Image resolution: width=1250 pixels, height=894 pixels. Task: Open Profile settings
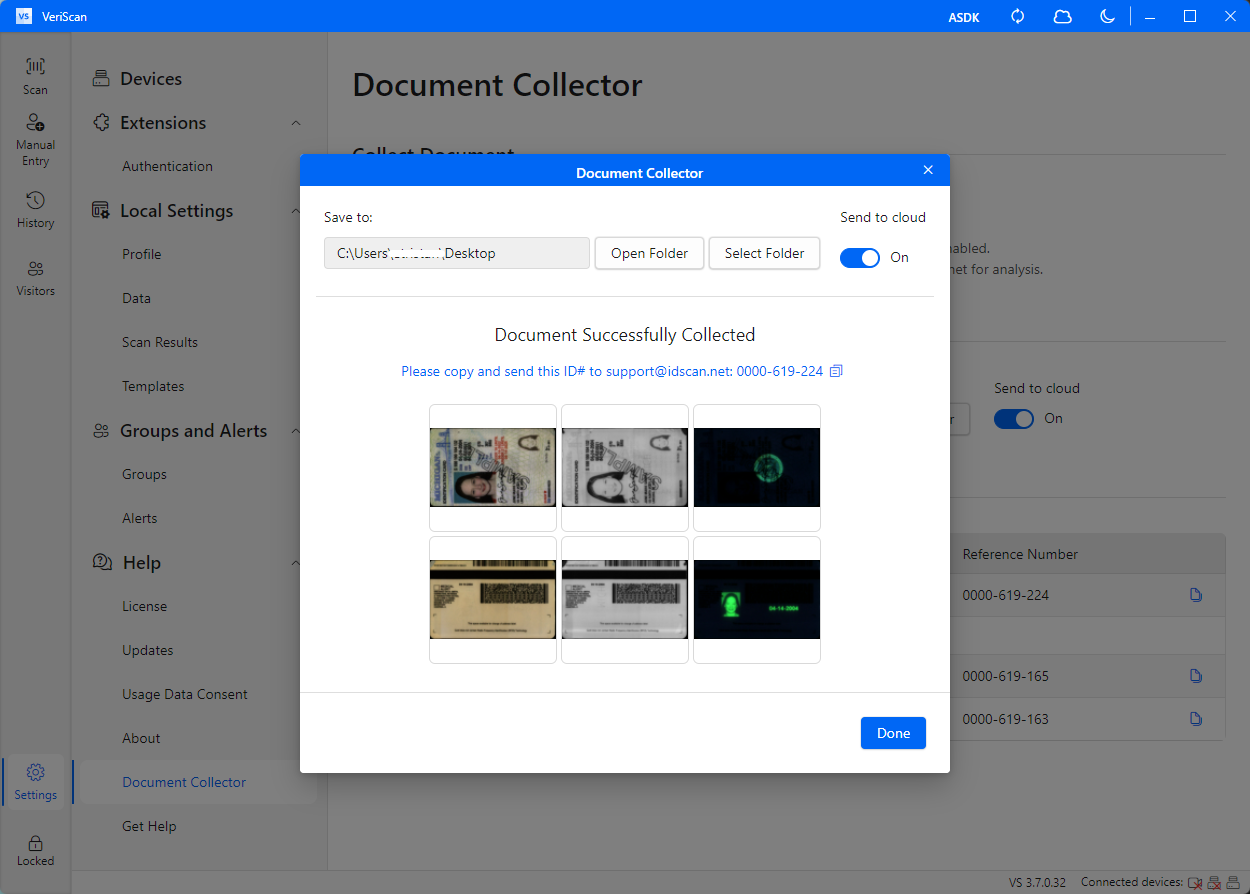coord(142,254)
